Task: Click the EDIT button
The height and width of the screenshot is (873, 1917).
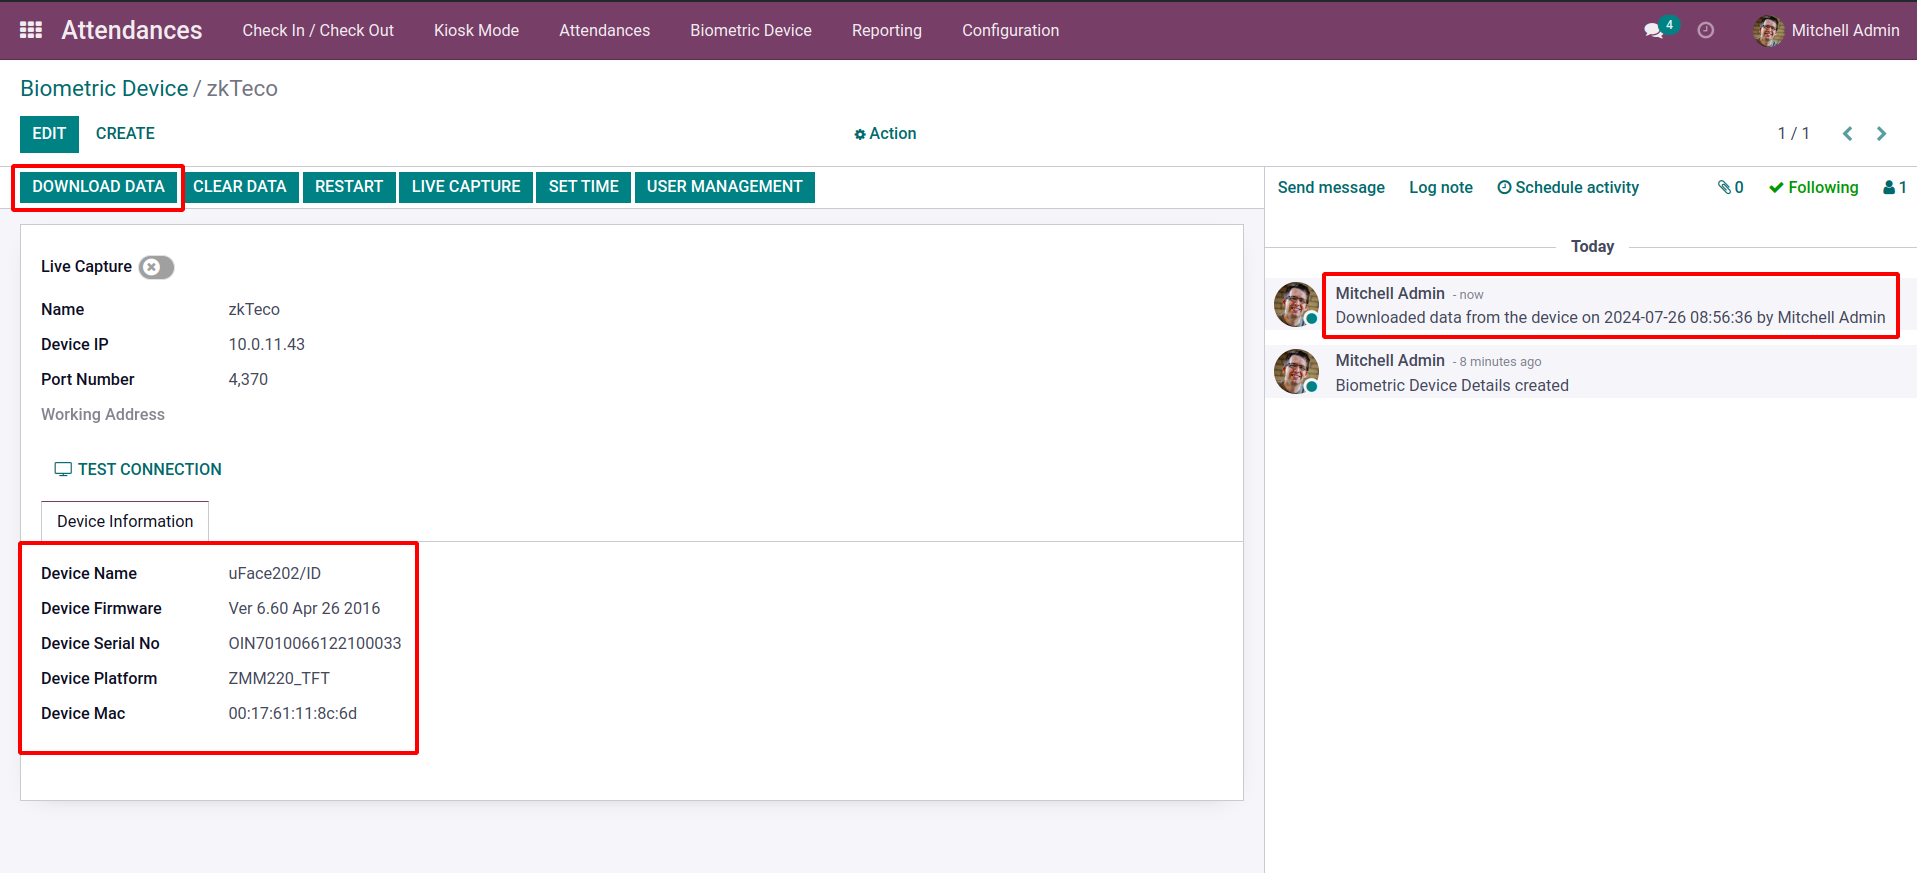Action: (x=49, y=134)
